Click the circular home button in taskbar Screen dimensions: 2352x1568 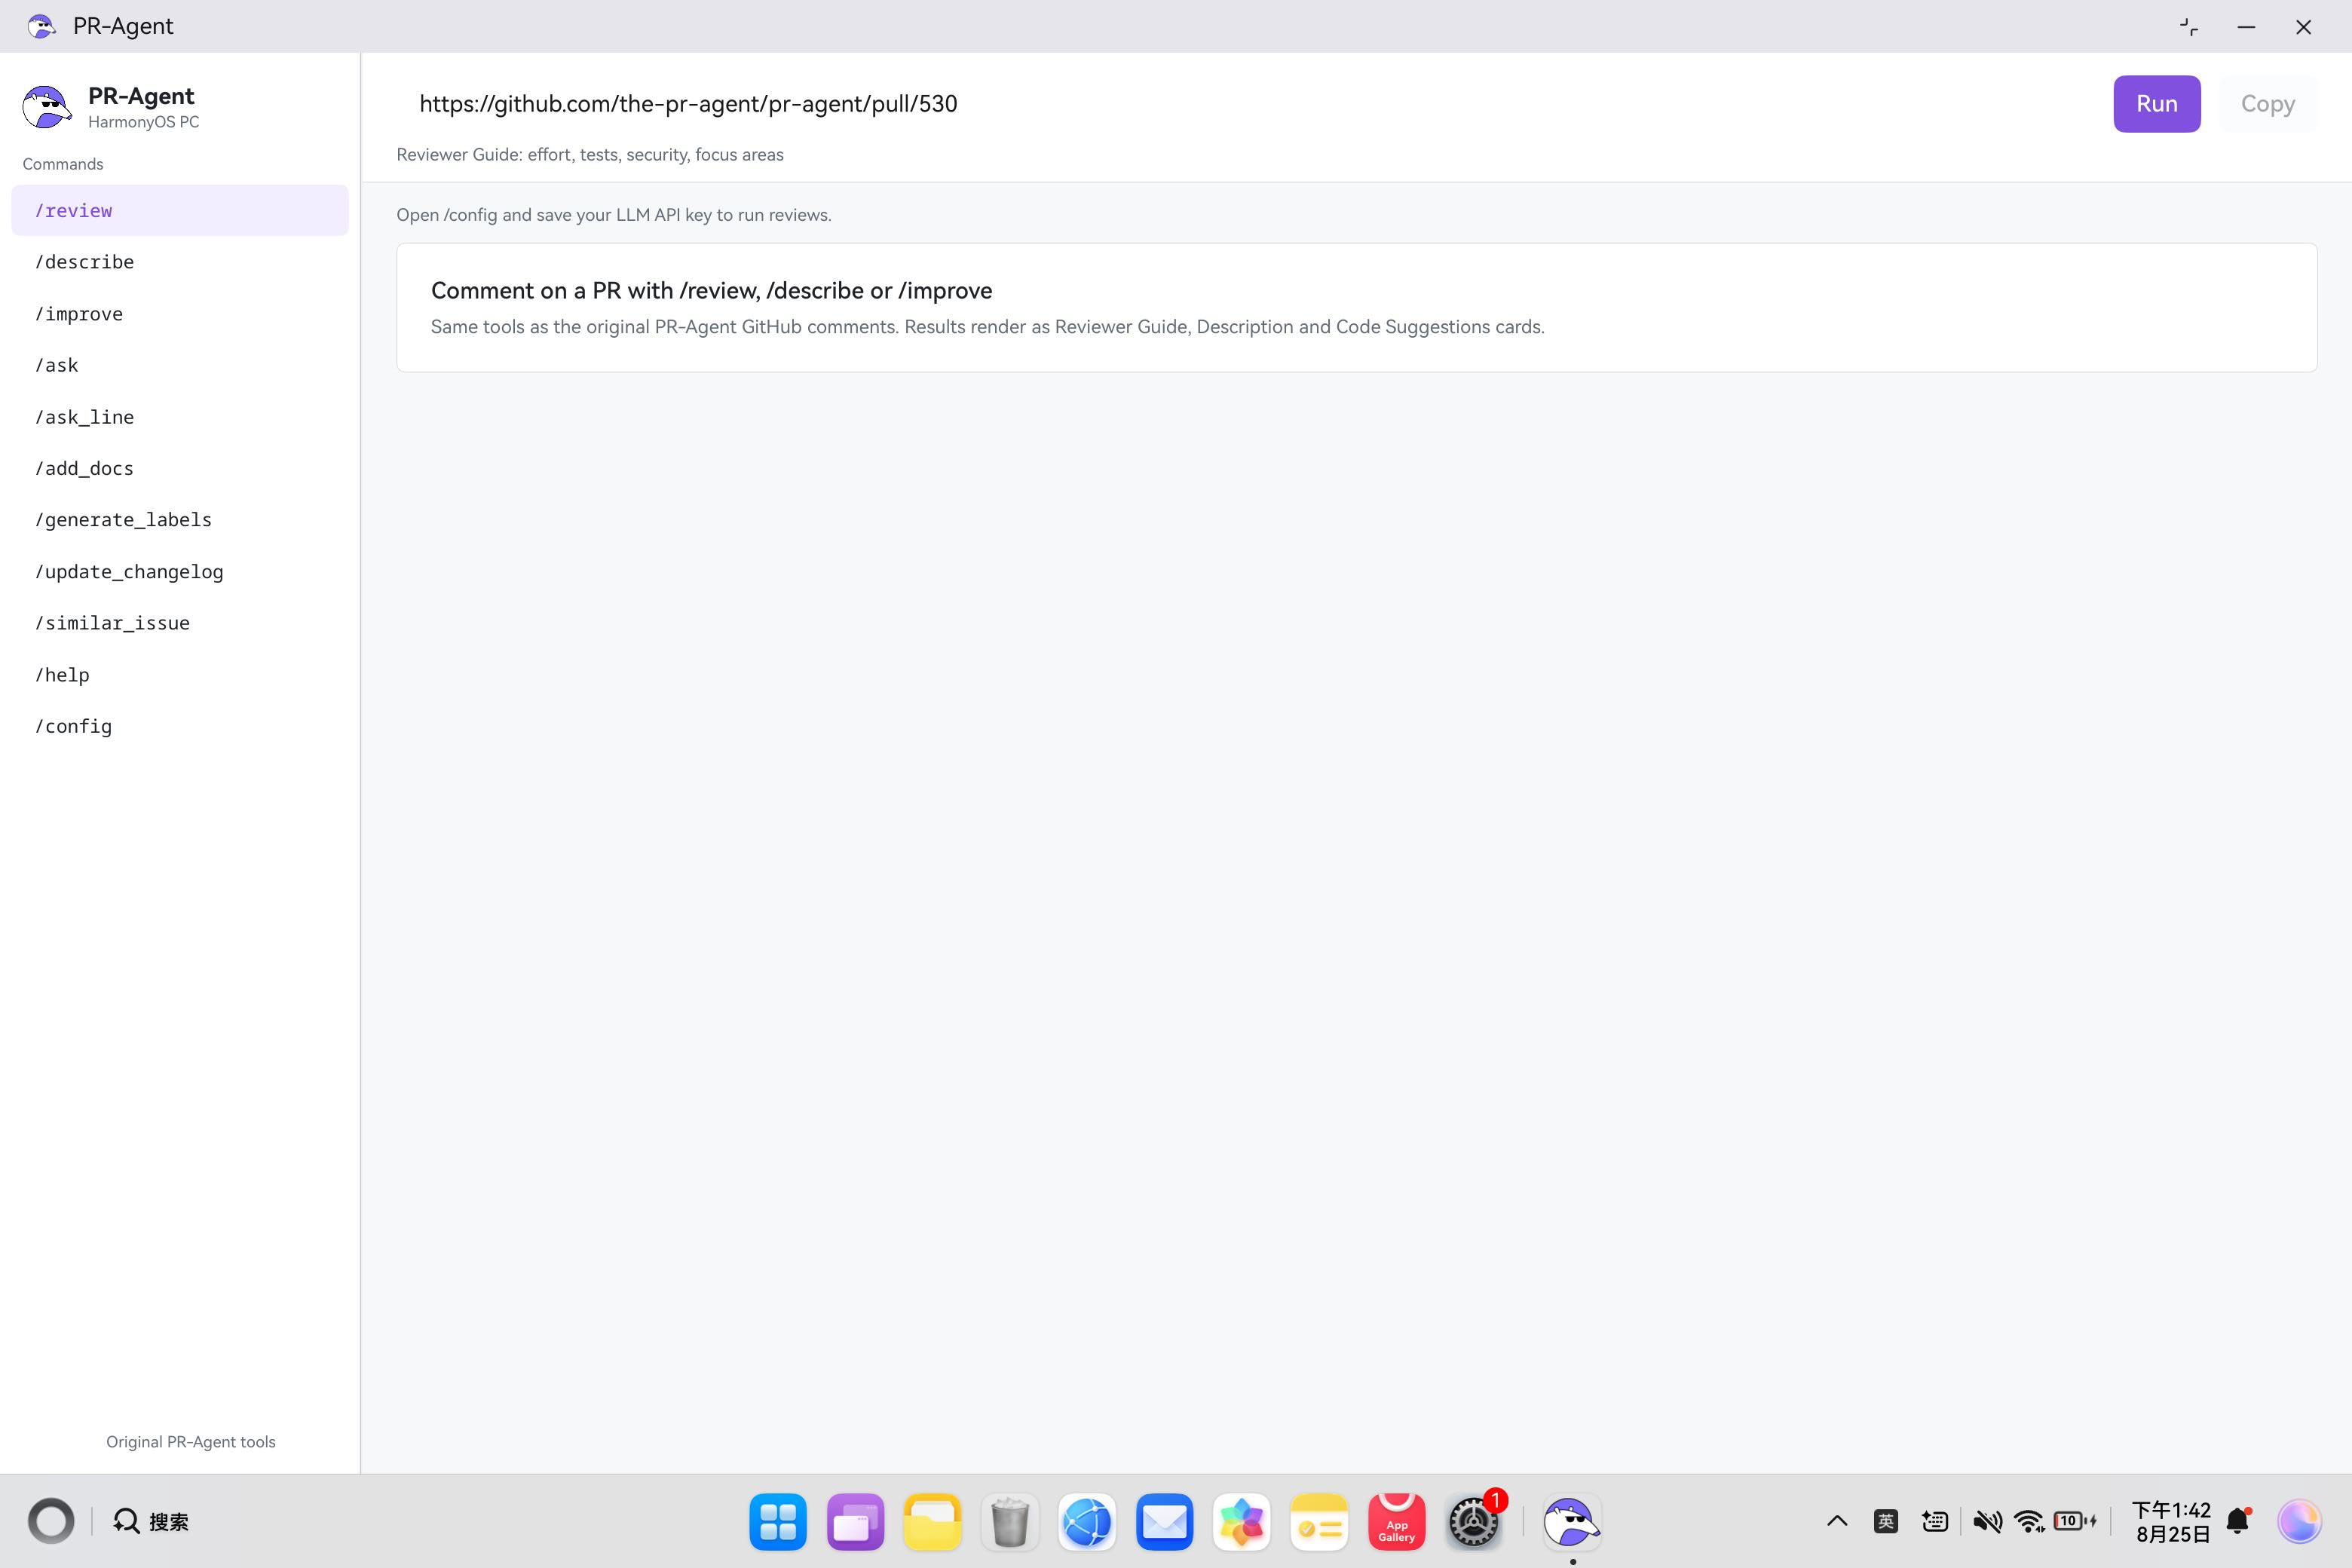(x=51, y=1522)
